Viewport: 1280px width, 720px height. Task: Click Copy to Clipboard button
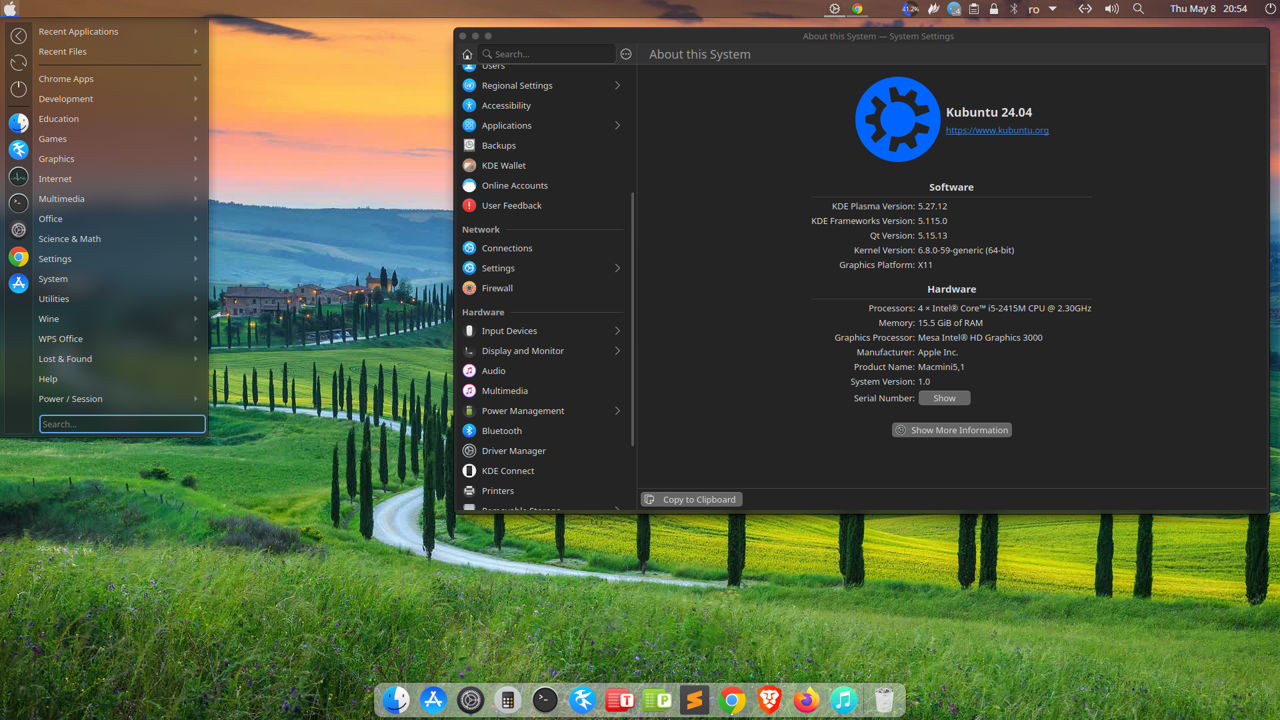click(x=692, y=499)
